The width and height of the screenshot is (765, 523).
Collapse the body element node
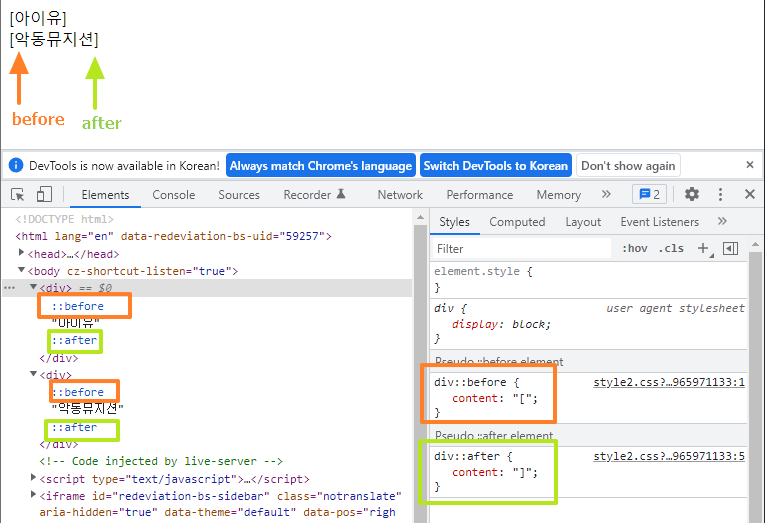(x=21, y=270)
